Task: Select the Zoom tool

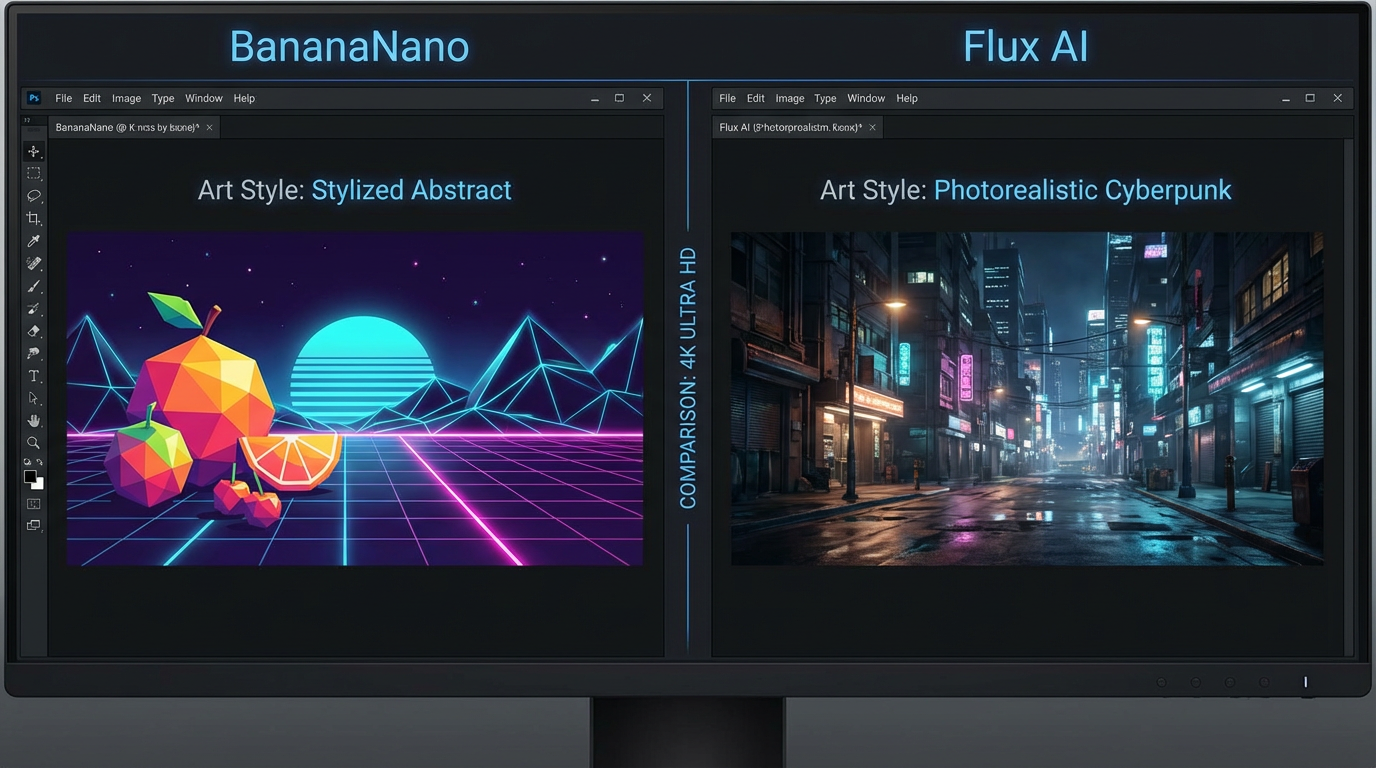Action: 33,442
